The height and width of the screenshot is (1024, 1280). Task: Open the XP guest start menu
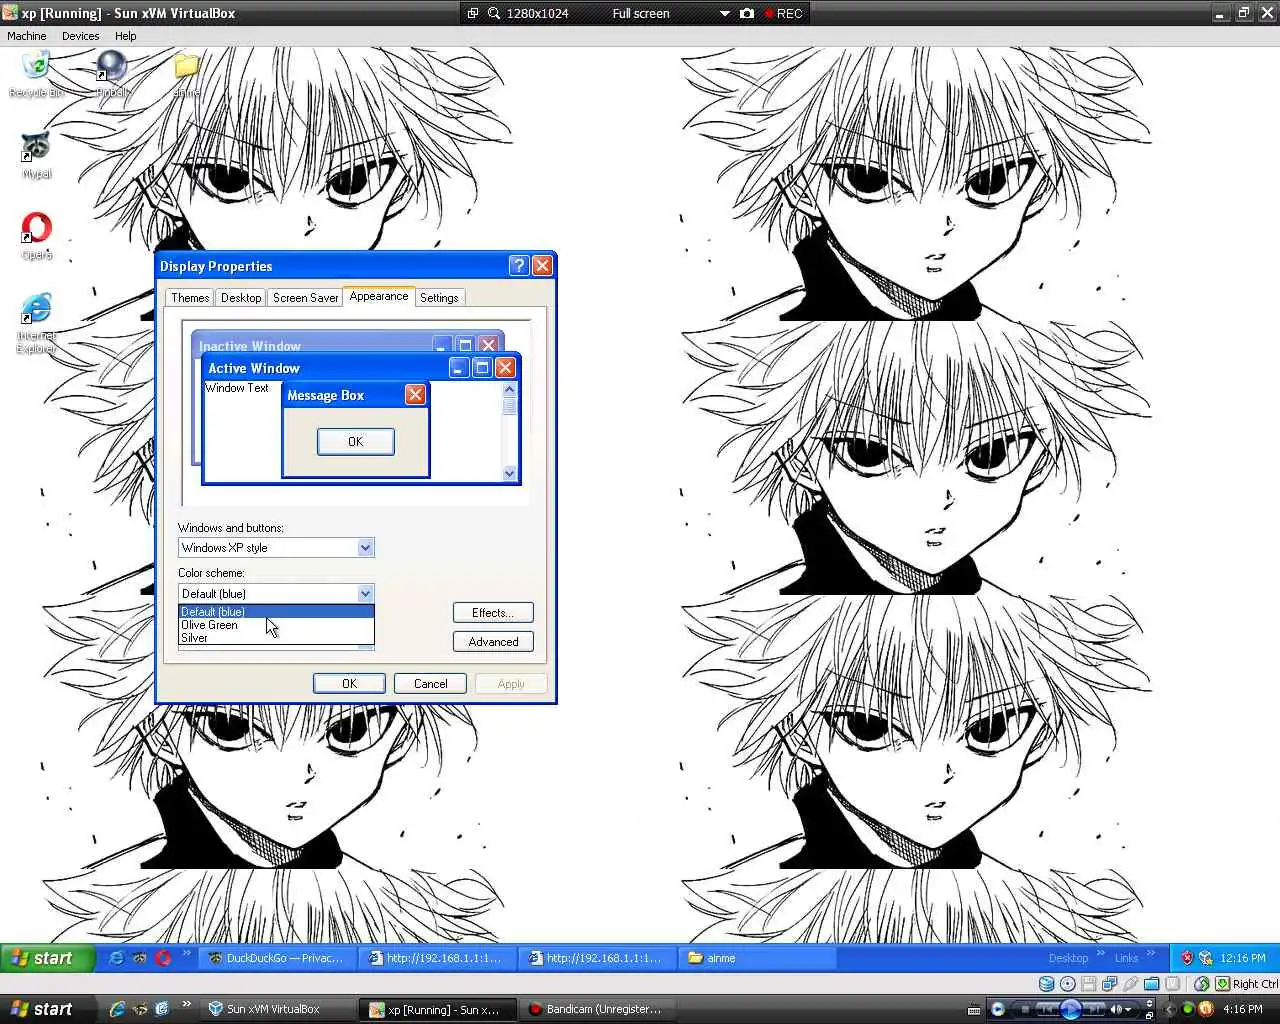(x=47, y=958)
